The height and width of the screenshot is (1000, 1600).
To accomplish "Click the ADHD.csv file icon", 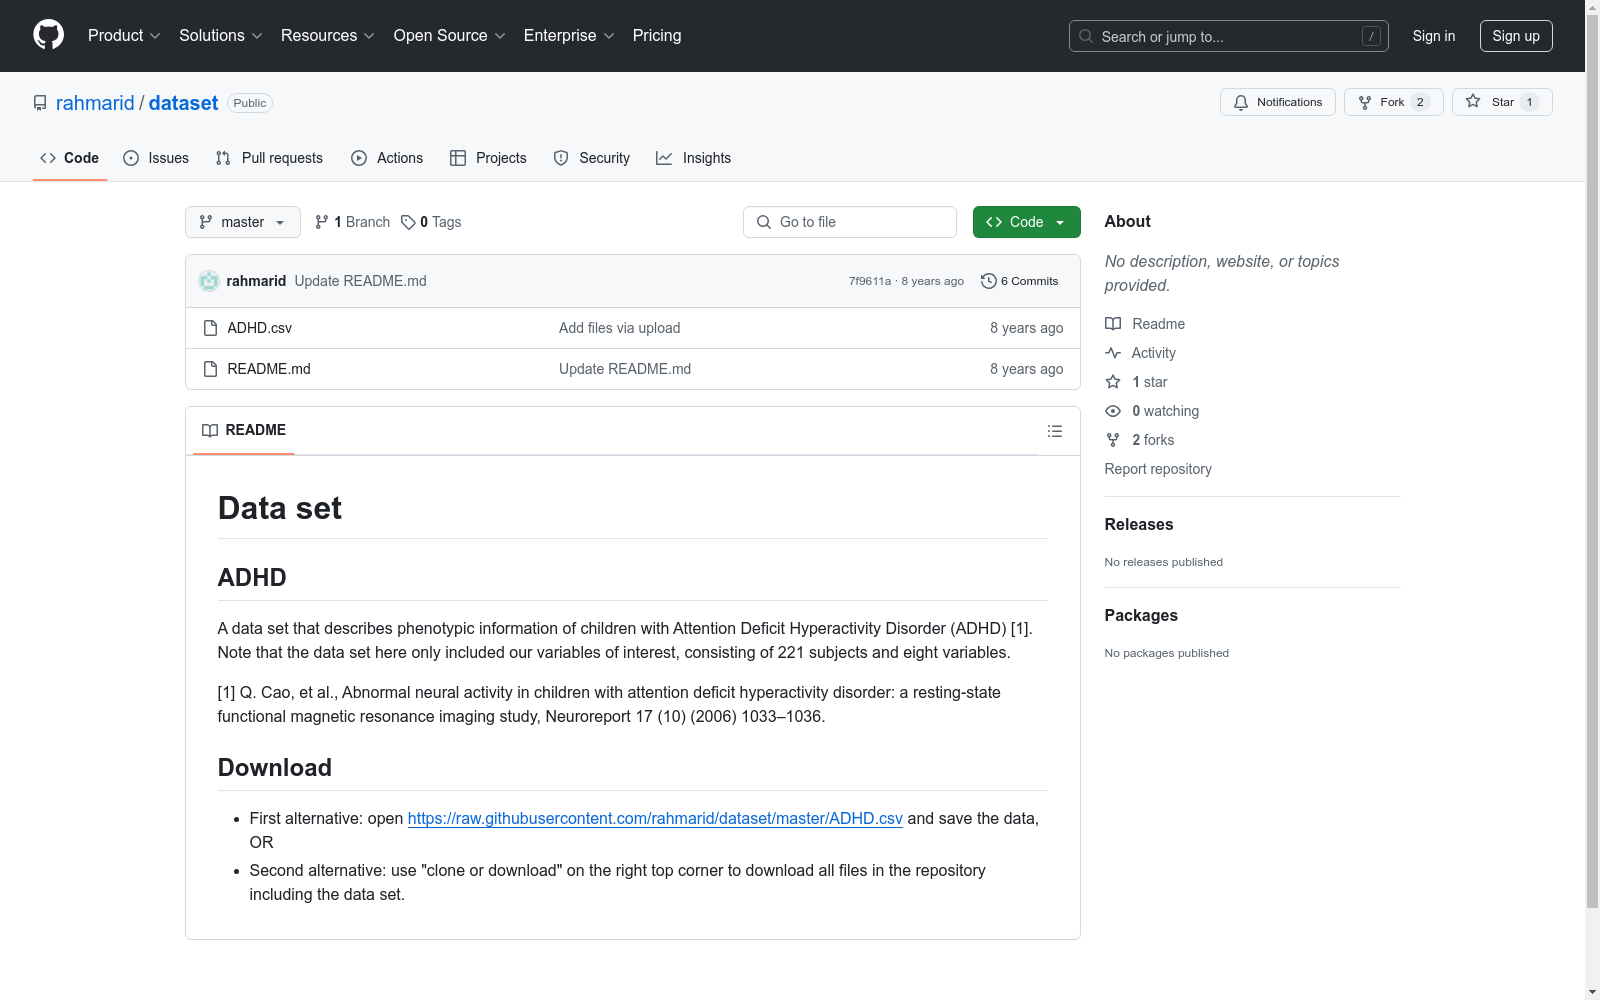I will [x=210, y=328].
